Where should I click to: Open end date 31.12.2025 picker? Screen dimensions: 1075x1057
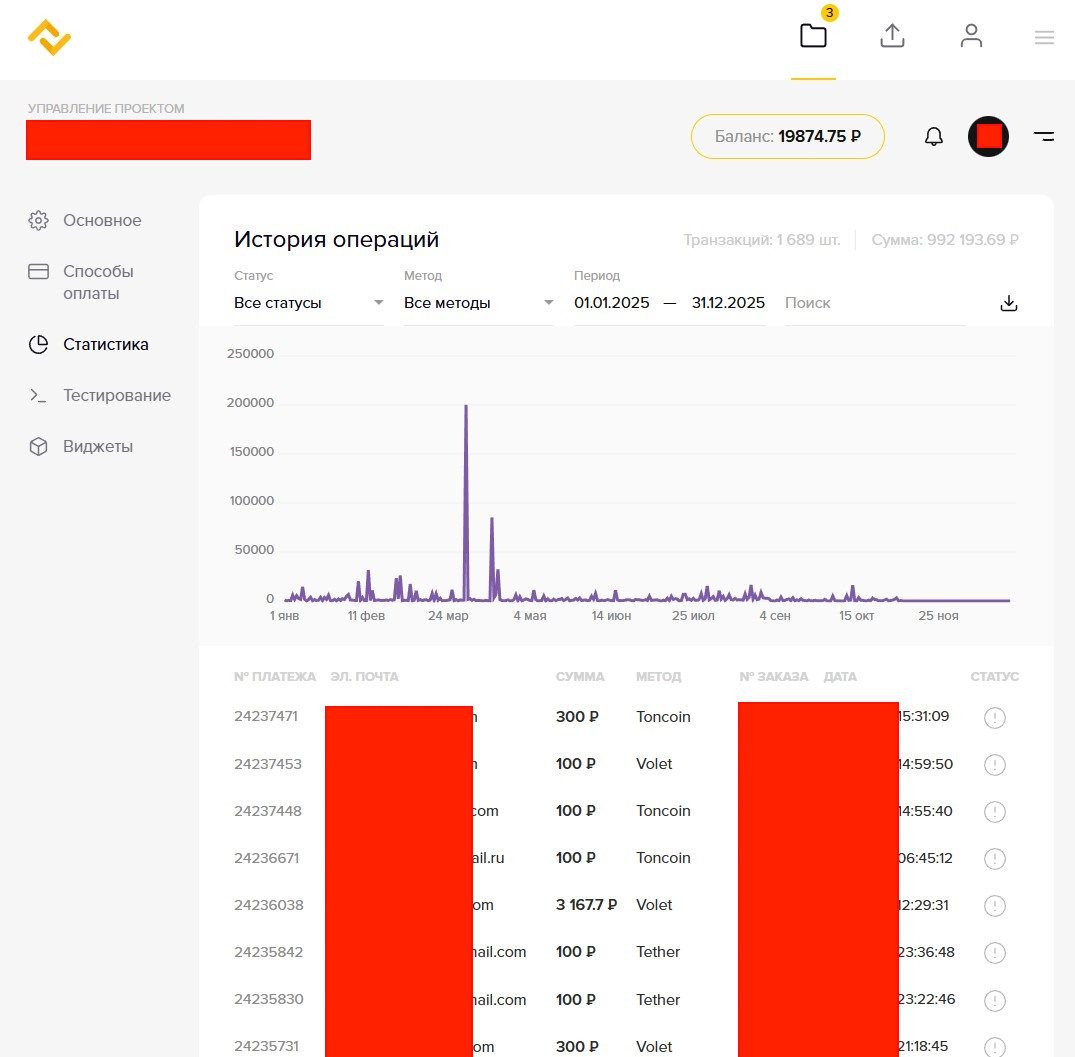pos(728,303)
